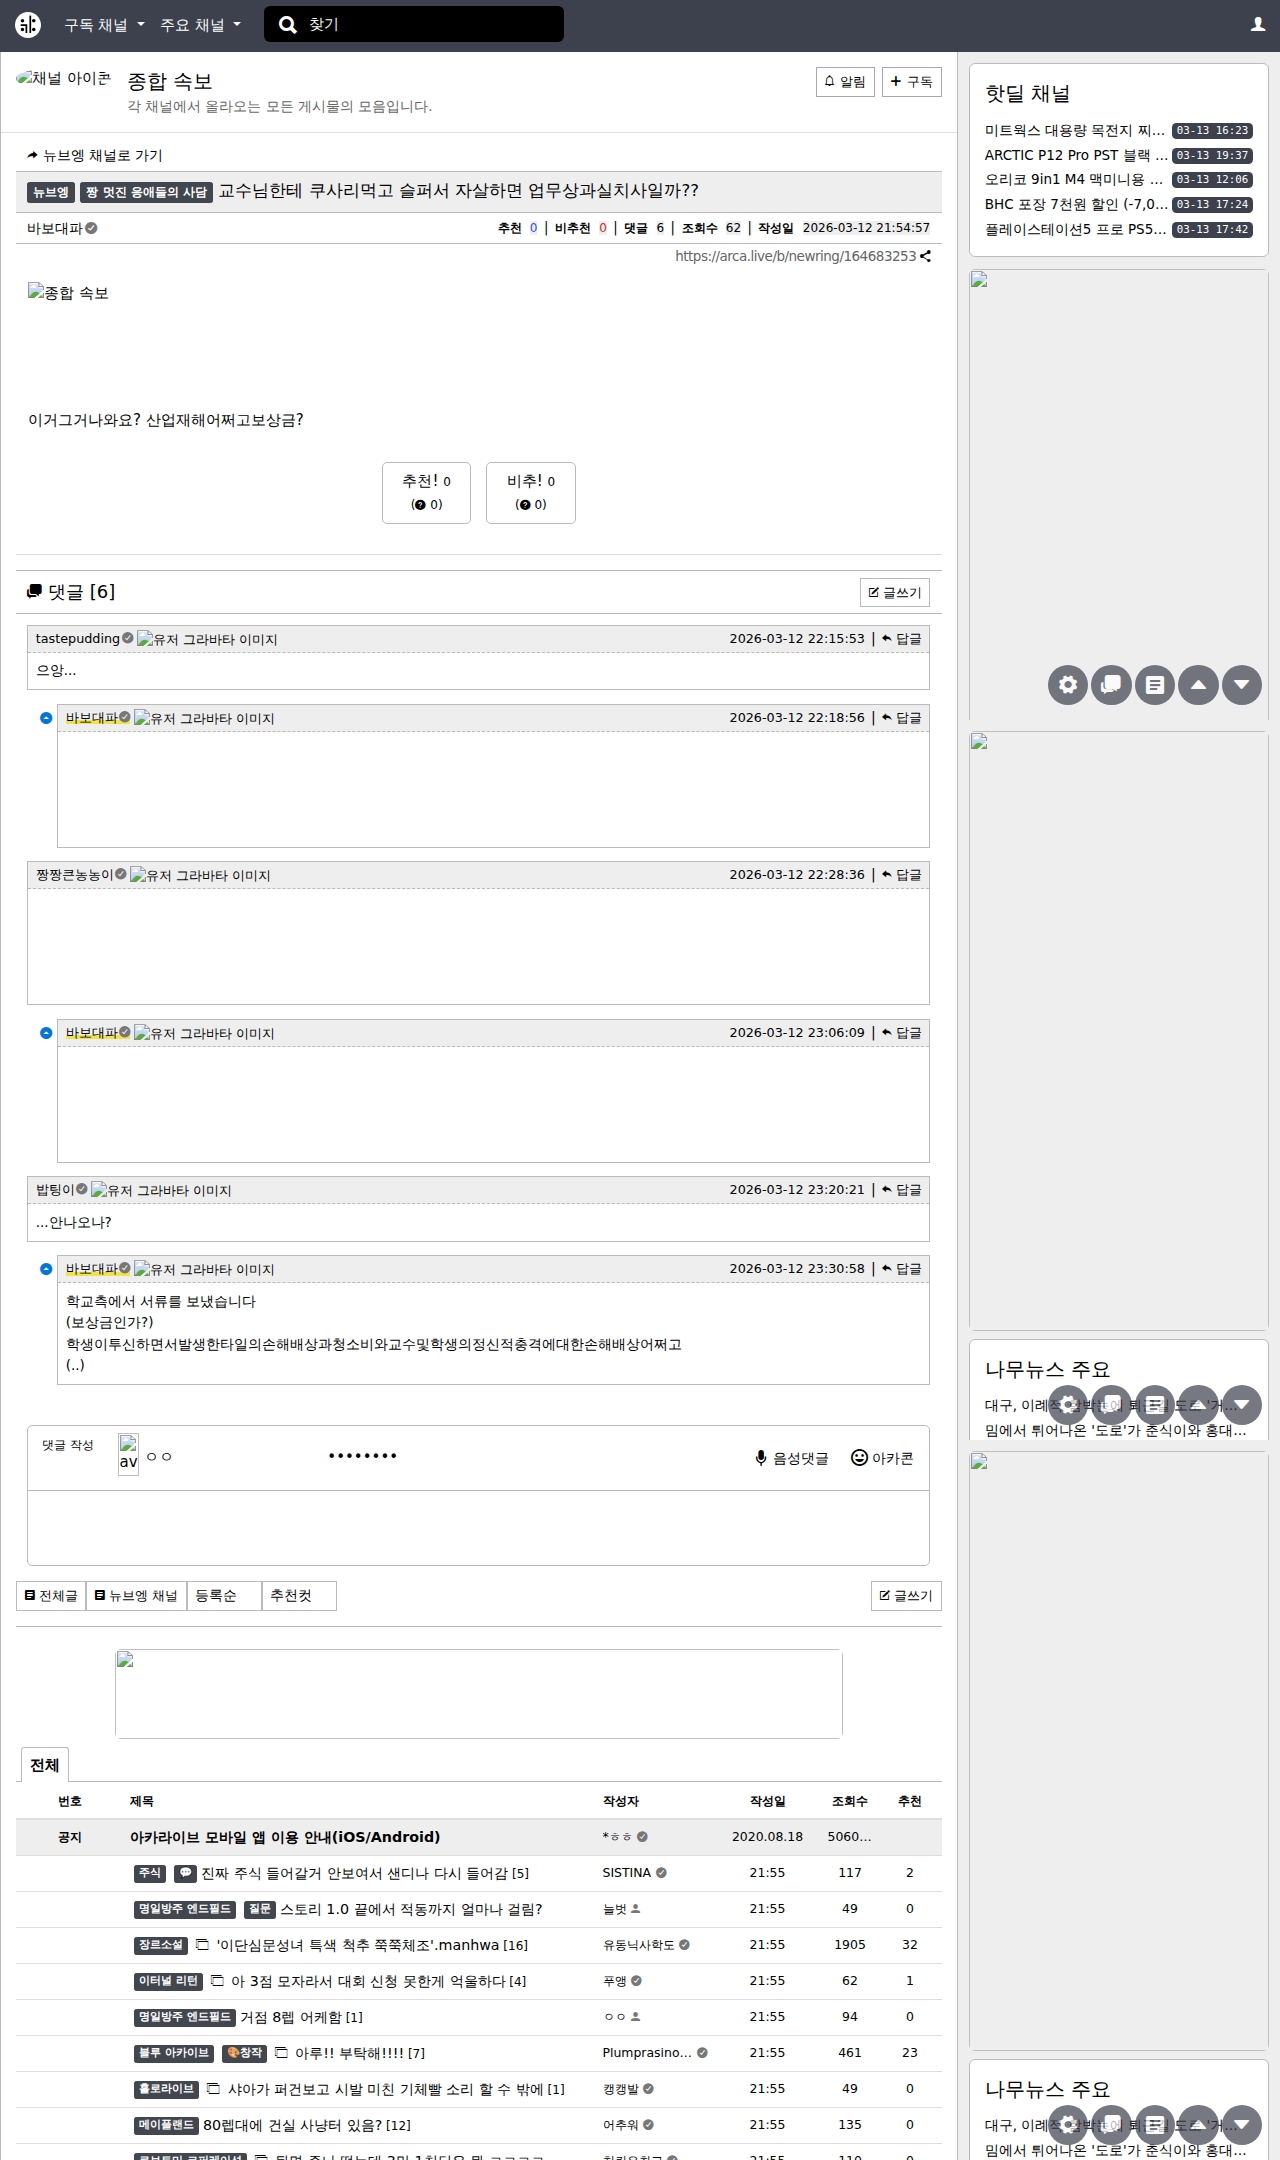Image resolution: width=1280 pixels, height=2160 pixels.
Task: Click the 조회수 column header
Action: click(x=850, y=1801)
